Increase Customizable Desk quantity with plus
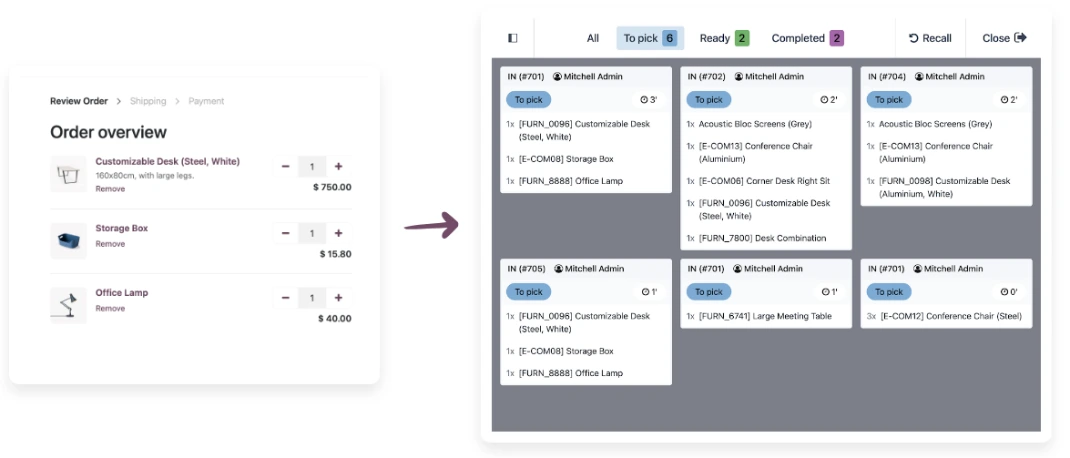The image size is (1070, 458). pos(338,167)
